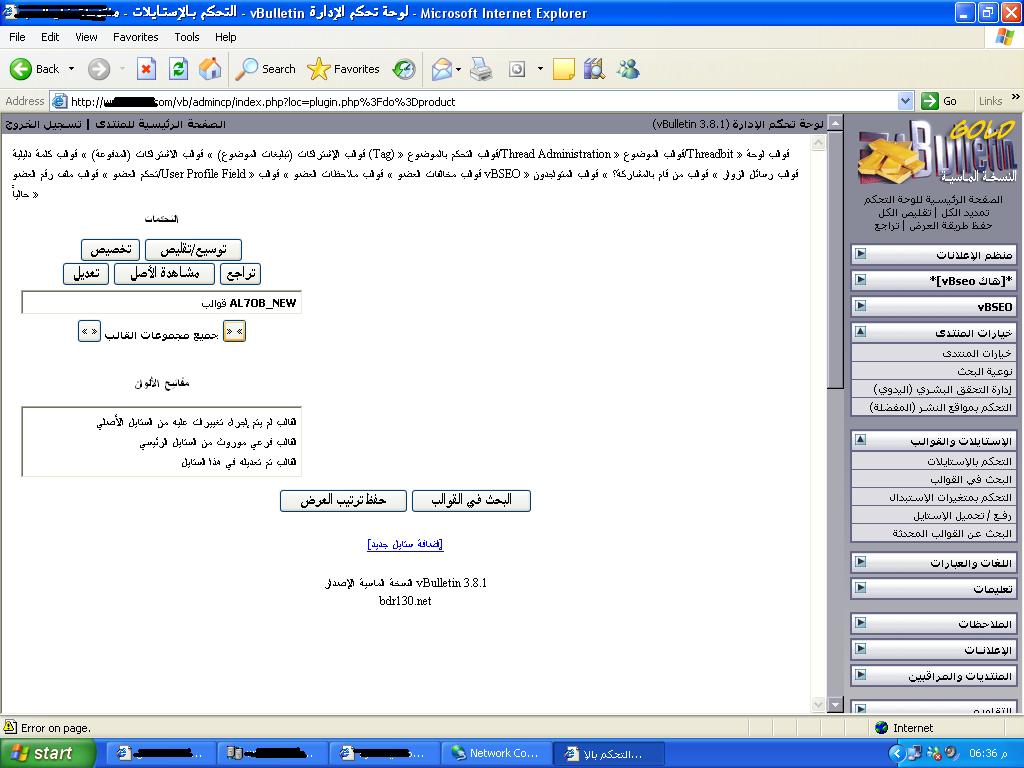The width and height of the screenshot is (1024, 768).
Task: Expand the اللغات والعبارات sidebar section
Action: click(x=860, y=563)
